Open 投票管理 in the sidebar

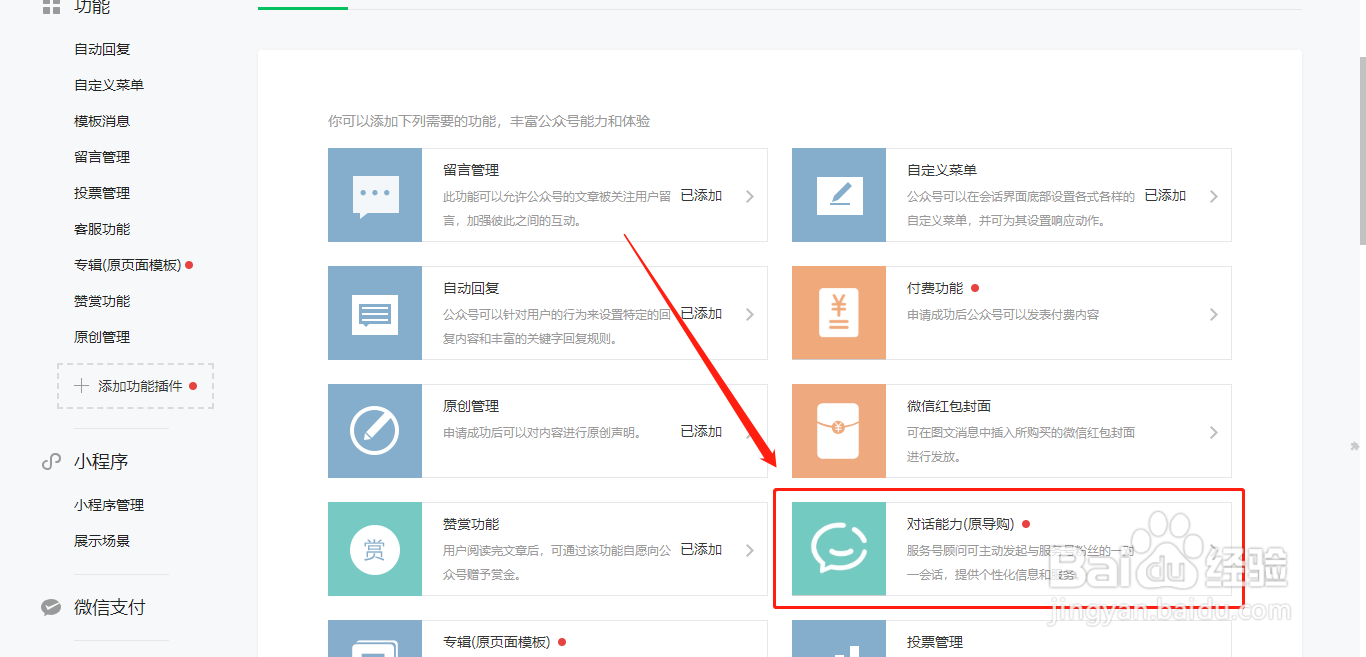point(102,193)
